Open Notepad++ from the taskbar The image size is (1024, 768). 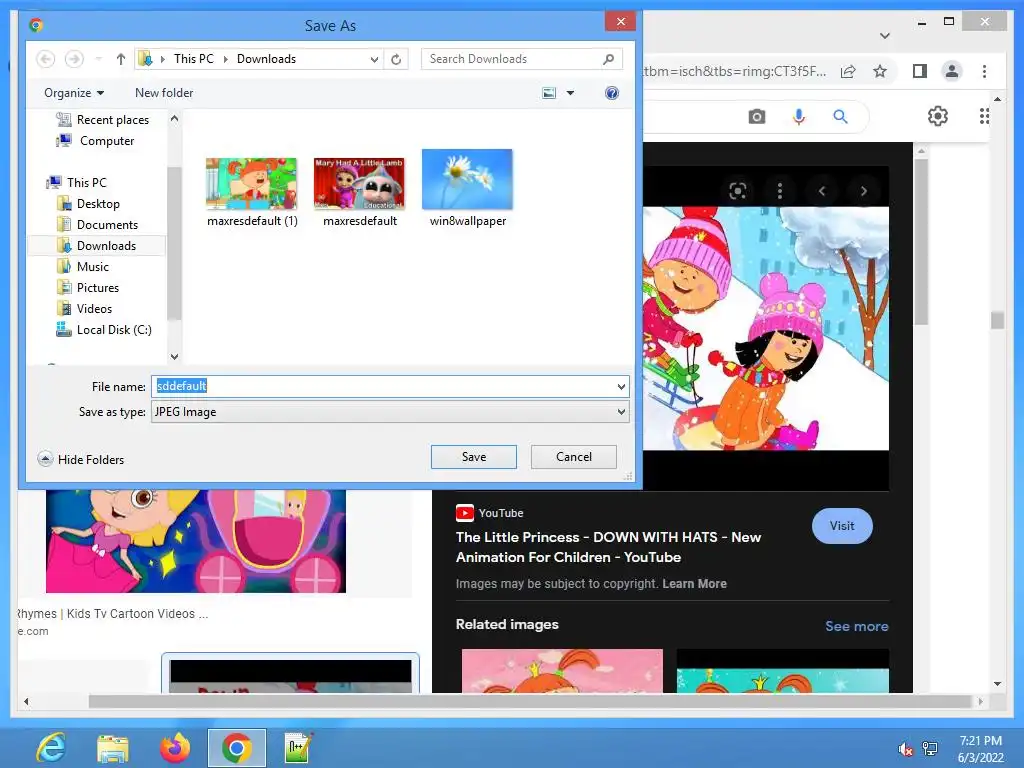click(298, 748)
